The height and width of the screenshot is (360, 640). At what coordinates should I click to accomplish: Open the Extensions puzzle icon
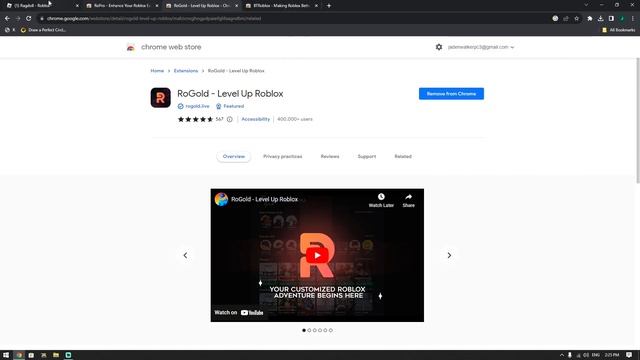(x=590, y=18)
